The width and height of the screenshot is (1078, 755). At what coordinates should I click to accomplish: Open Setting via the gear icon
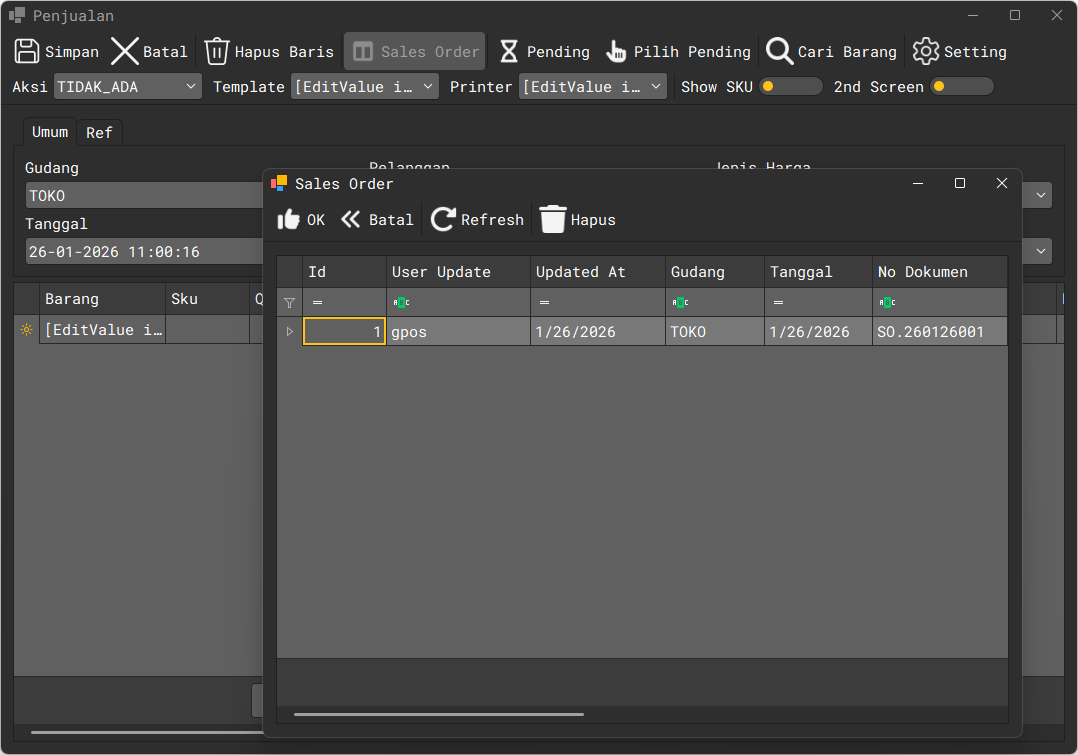tap(926, 52)
